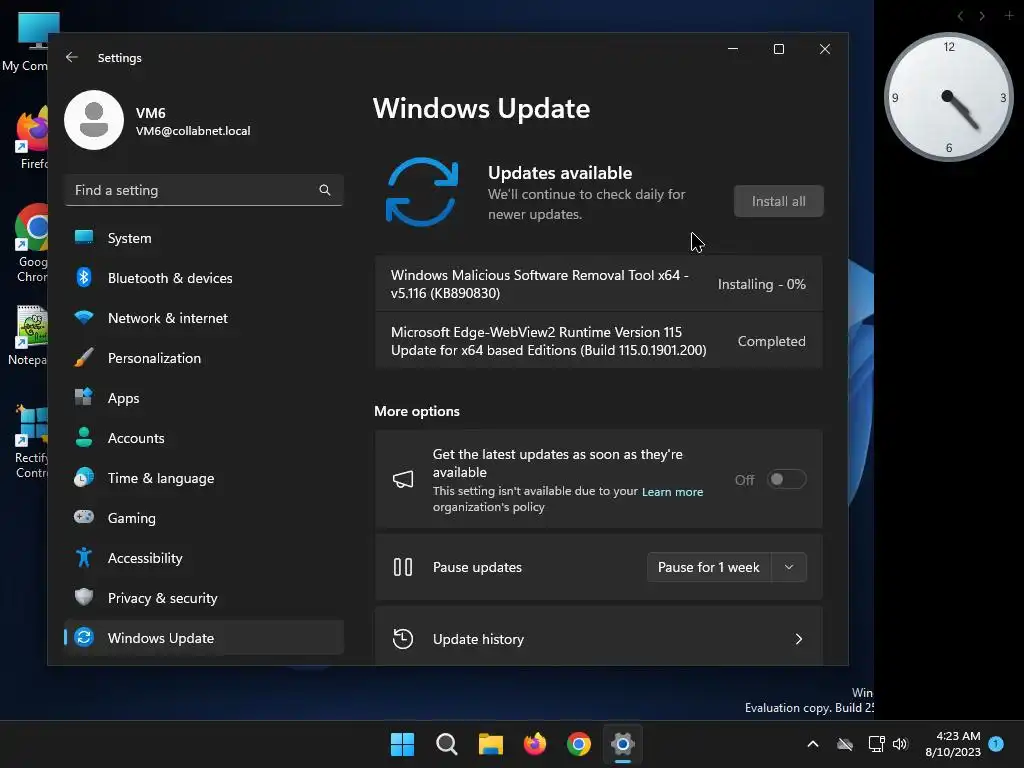The image size is (1024, 768).
Task: Click the System monitor icon in sidebar
Action: [84, 238]
